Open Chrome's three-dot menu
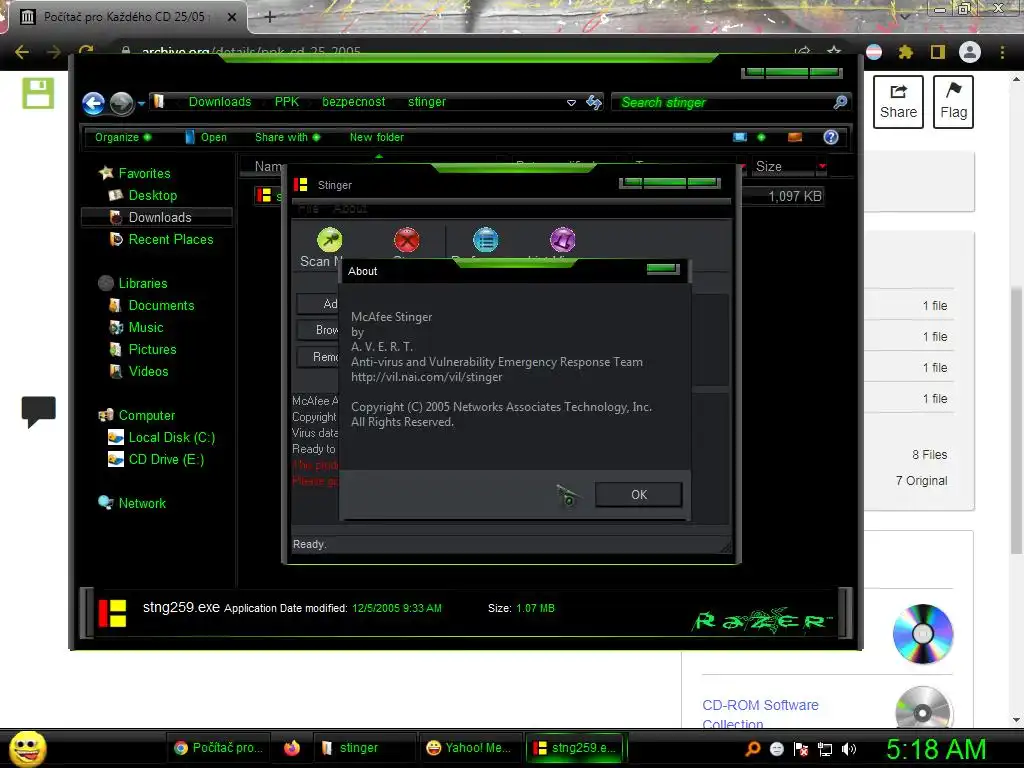The image size is (1024, 768). point(1002,52)
